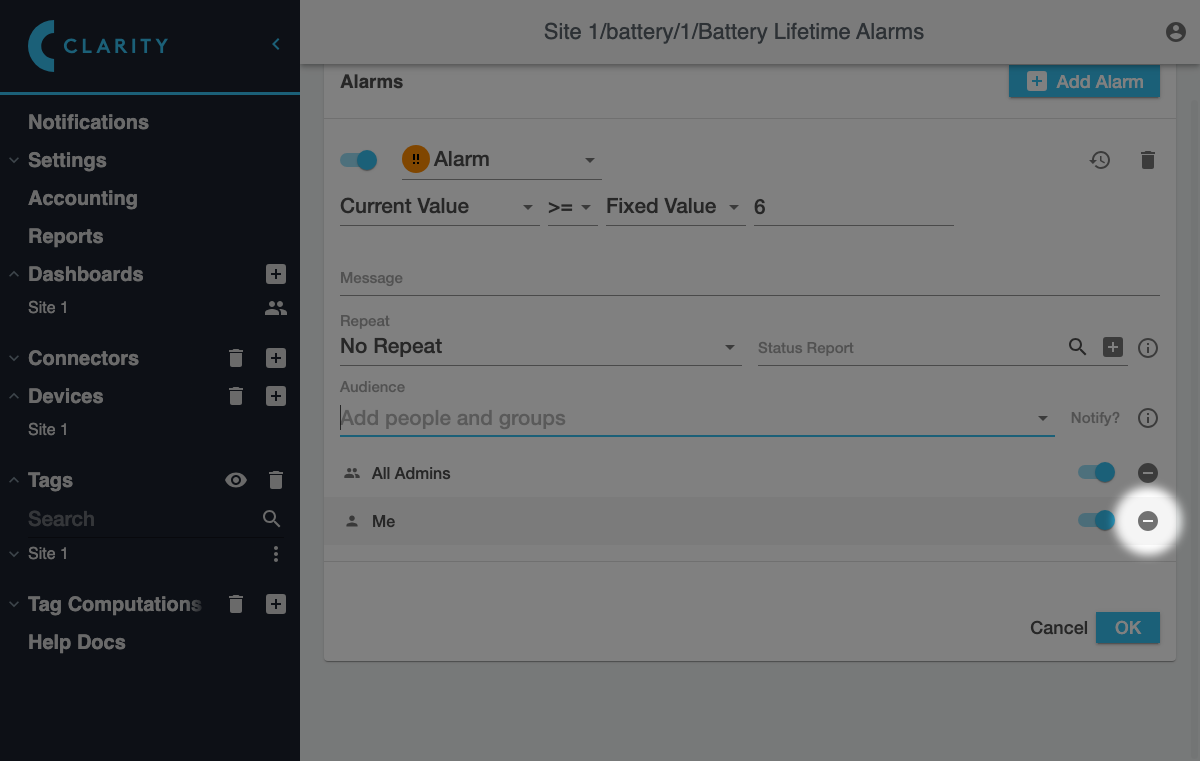Click the Status Report search icon

click(1077, 347)
